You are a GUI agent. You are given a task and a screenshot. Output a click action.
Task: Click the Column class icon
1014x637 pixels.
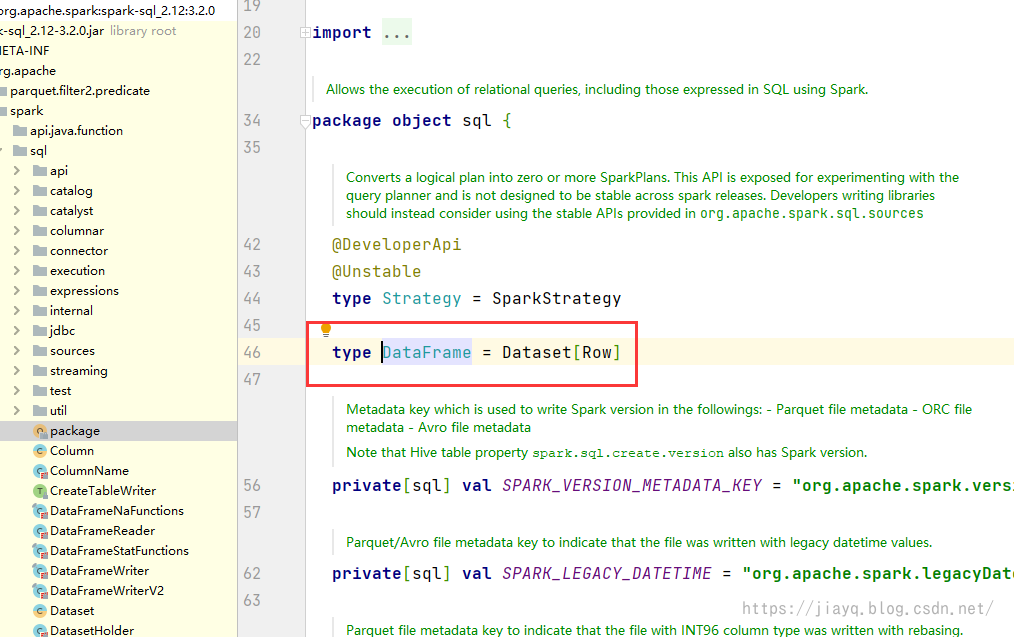(40, 451)
